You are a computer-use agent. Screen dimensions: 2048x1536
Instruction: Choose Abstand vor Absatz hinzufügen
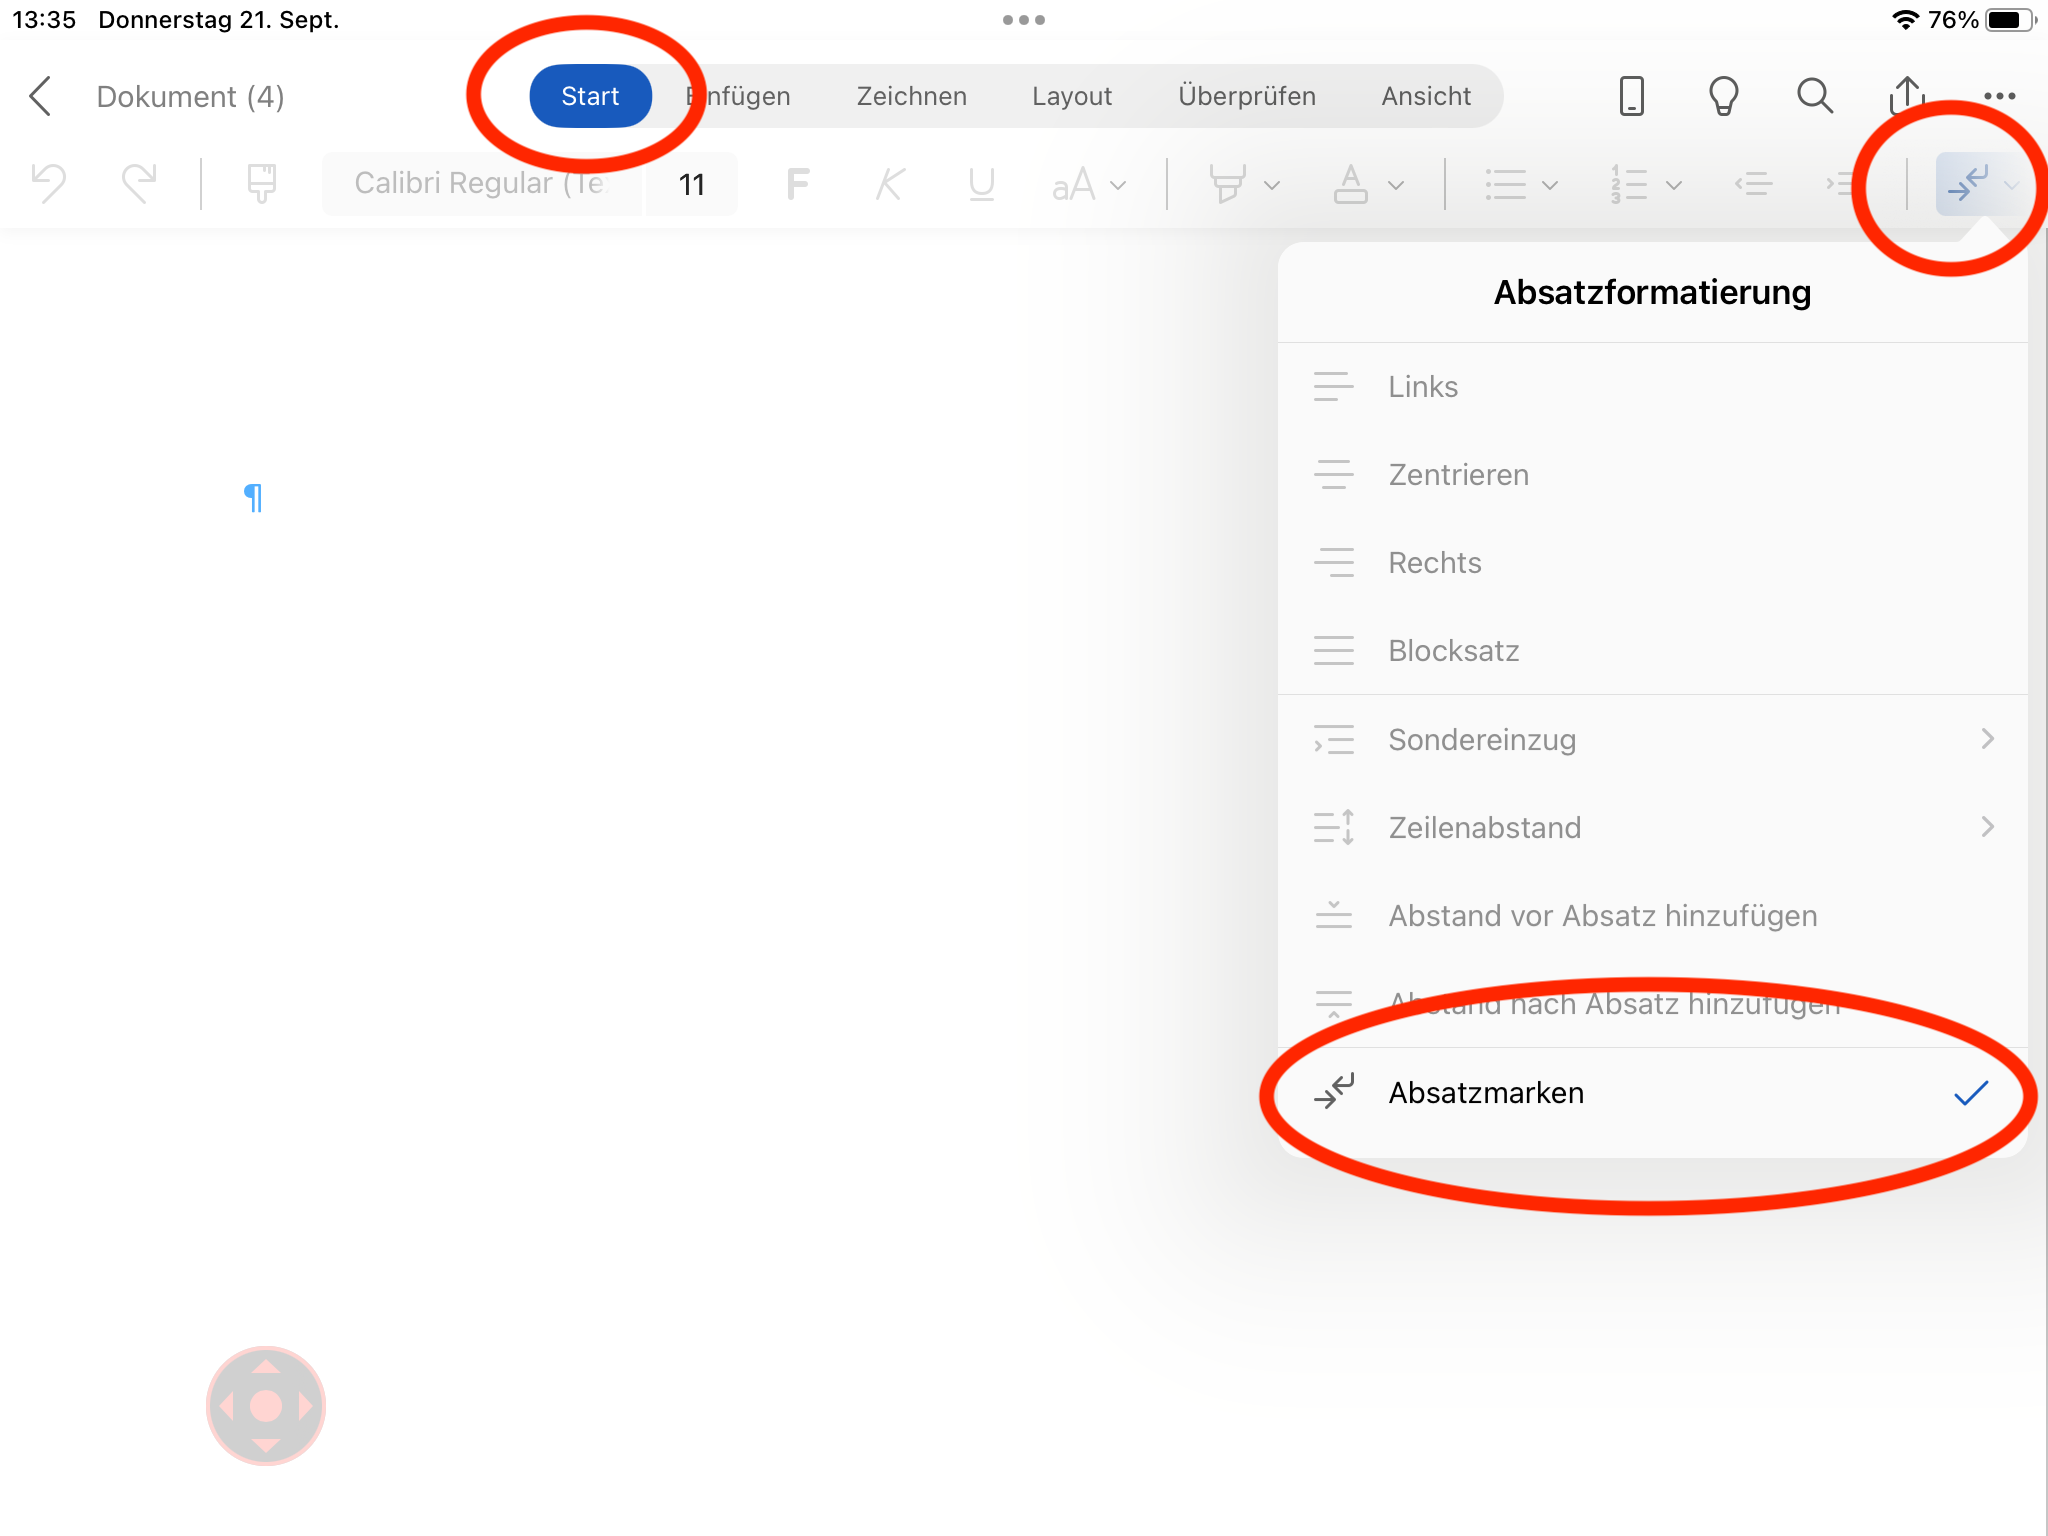[x=1602, y=916]
